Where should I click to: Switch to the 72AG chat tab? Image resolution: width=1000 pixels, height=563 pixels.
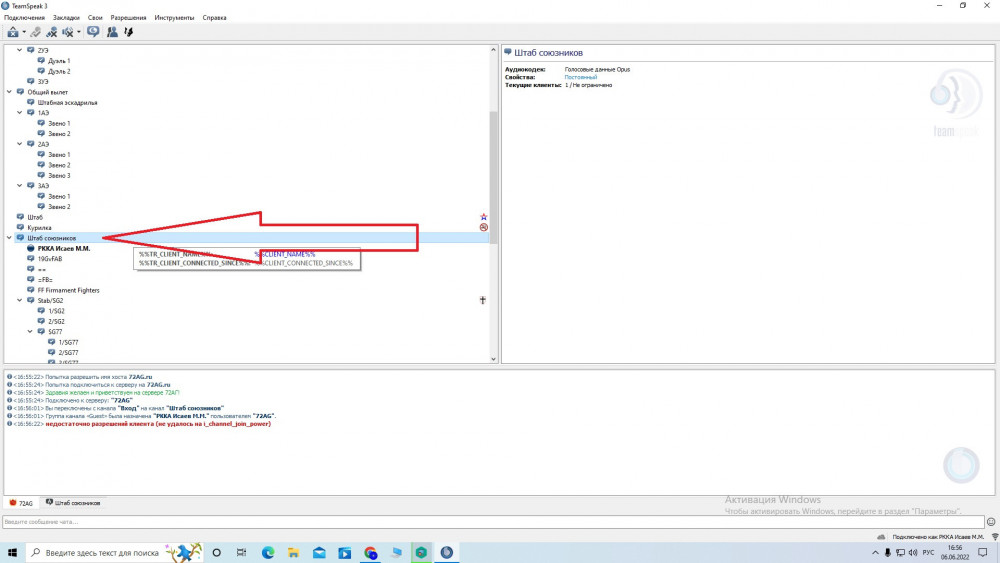coord(21,503)
